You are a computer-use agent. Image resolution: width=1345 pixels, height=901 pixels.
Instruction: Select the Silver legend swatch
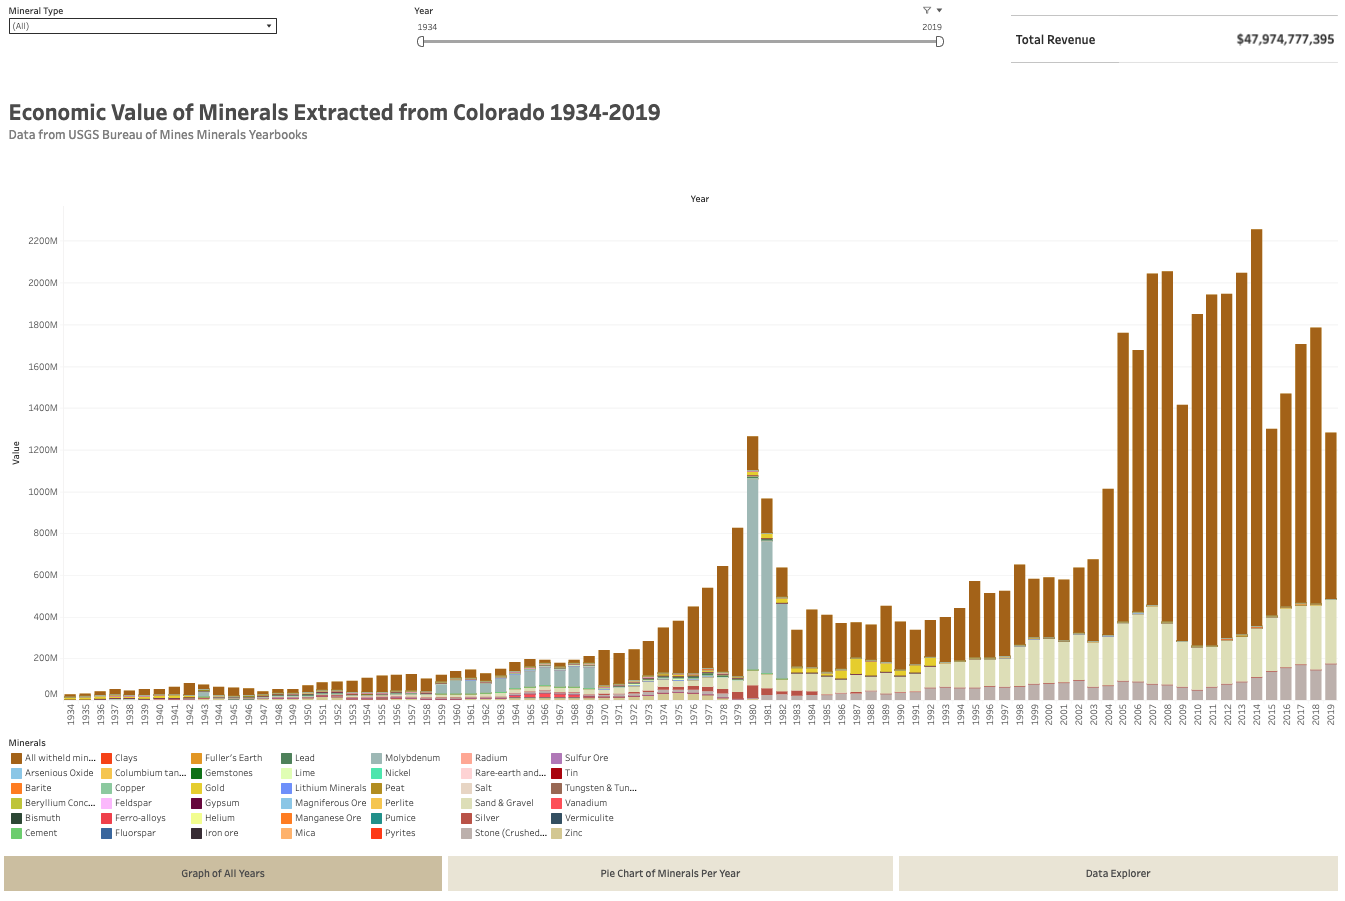pos(466,818)
